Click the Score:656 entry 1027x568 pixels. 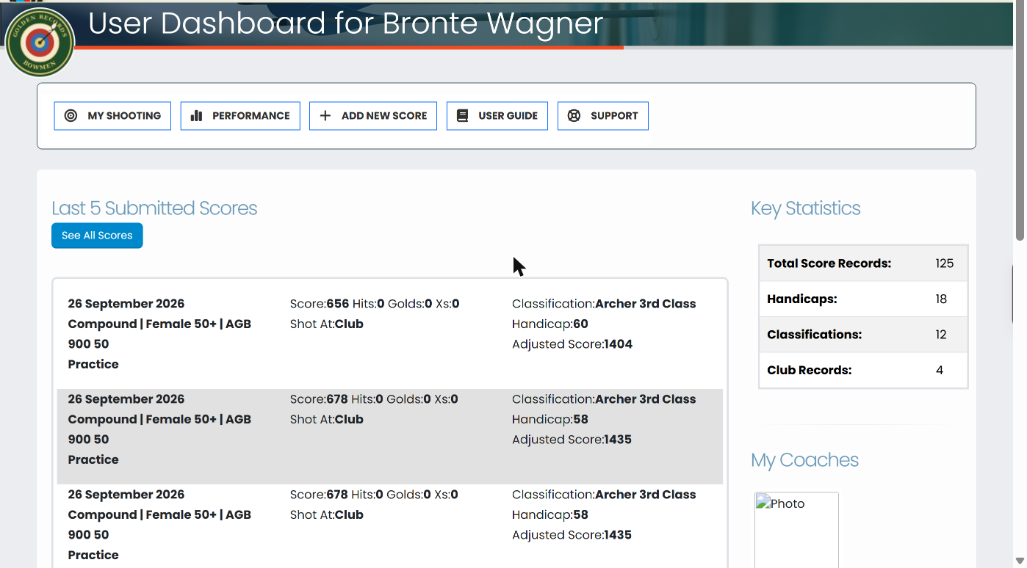coord(320,304)
